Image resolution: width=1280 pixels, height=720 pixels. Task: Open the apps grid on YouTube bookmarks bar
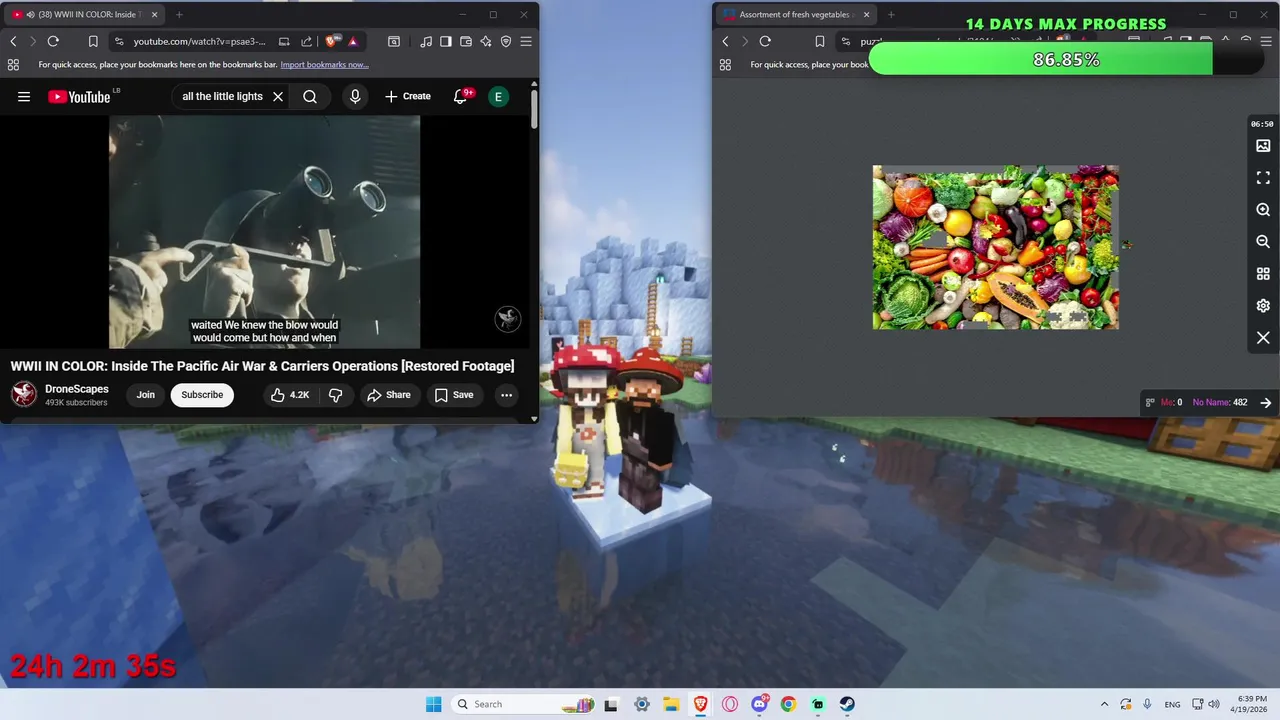tap(13, 65)
